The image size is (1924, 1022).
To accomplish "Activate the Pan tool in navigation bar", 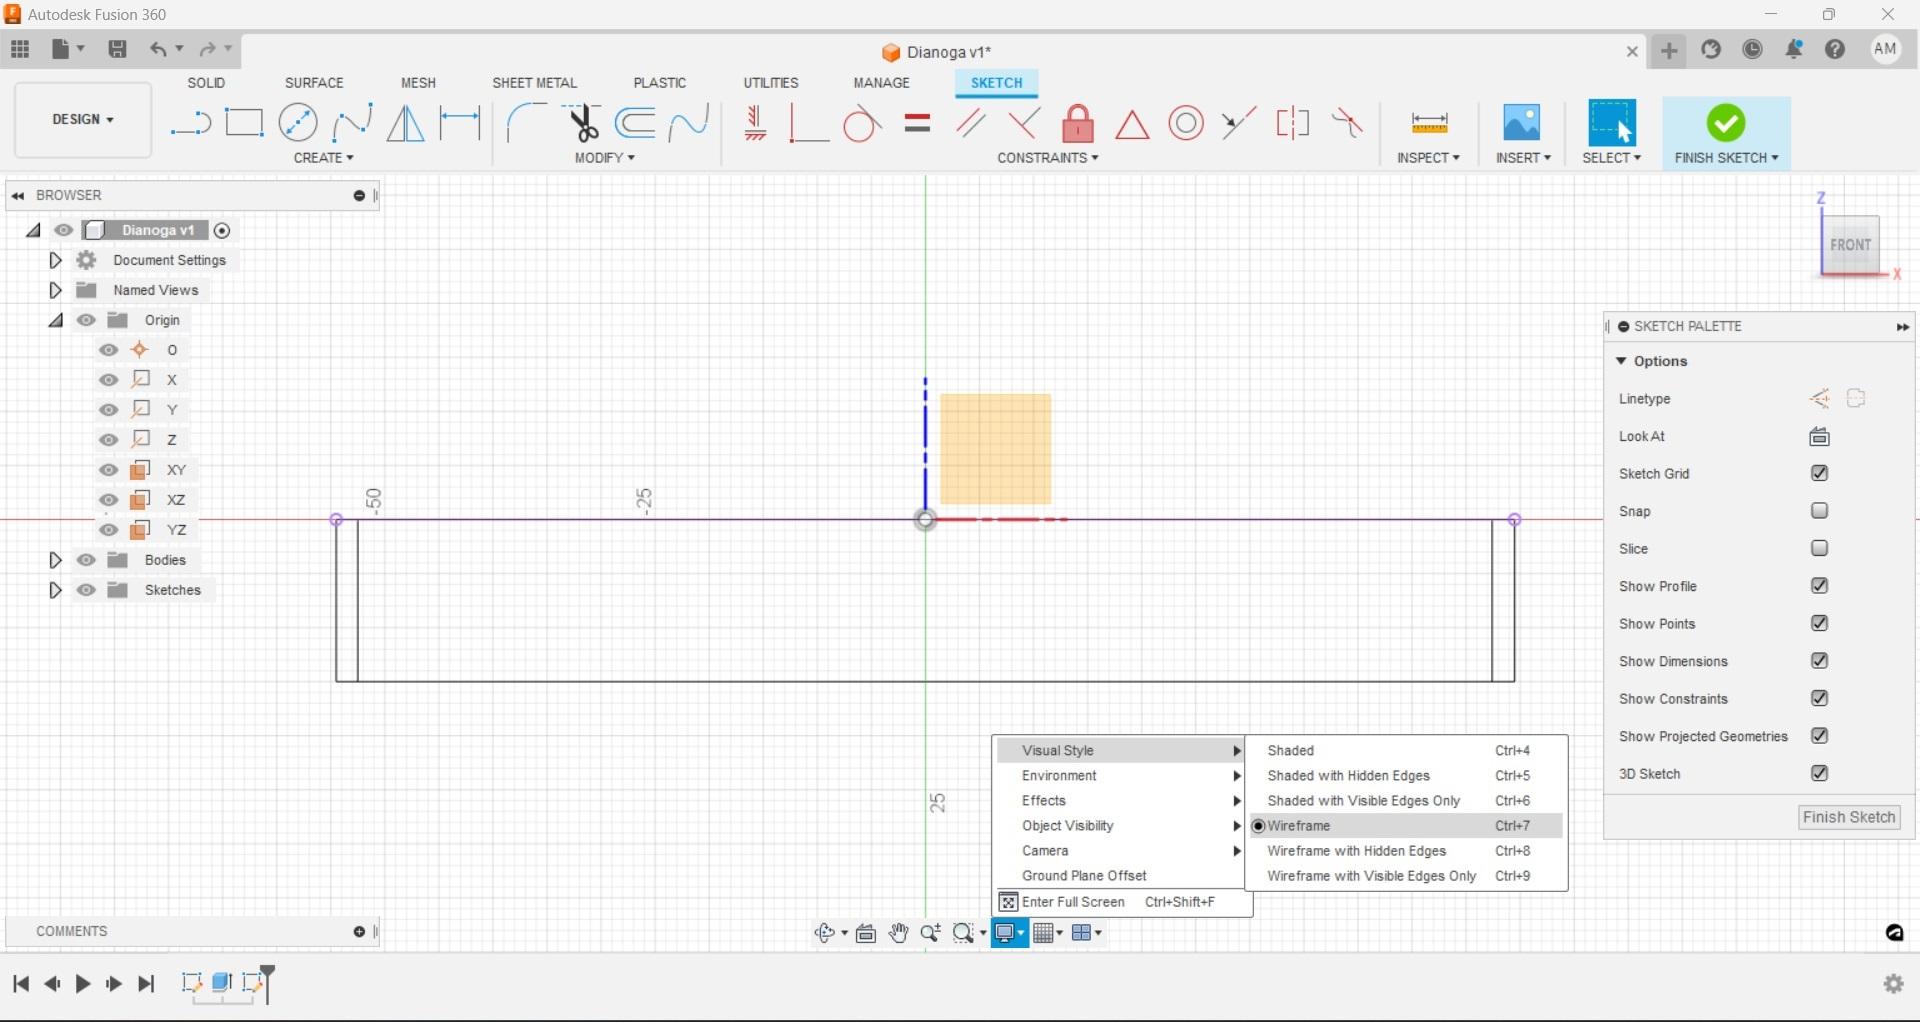I will [x=898, y=932].
